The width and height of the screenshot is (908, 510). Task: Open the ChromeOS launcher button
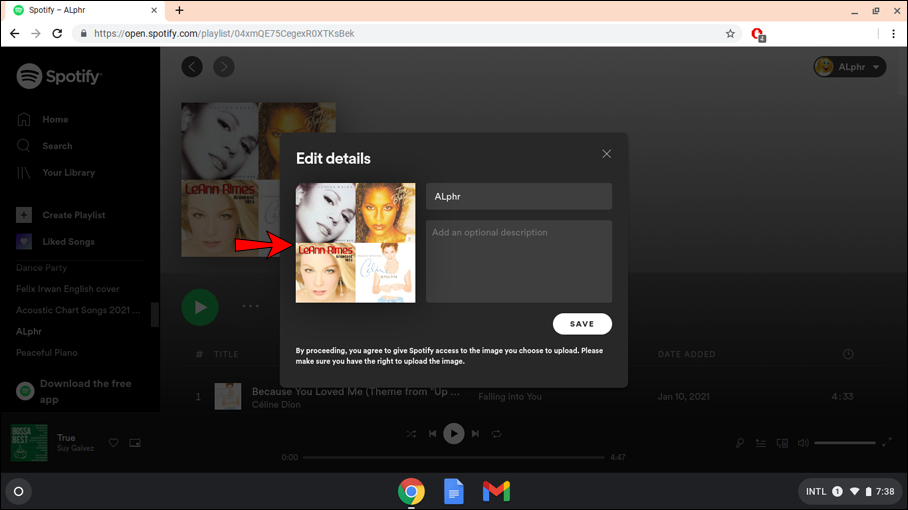tap(19, 491)
